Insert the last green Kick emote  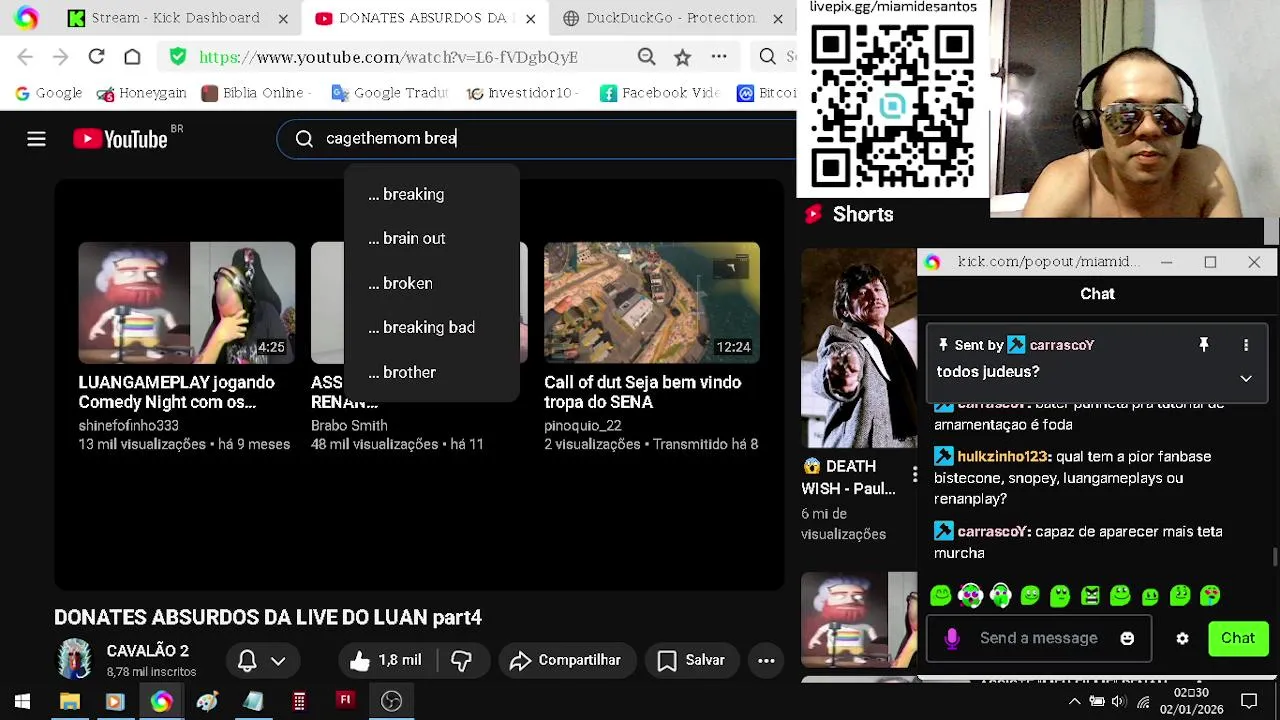click(x=1210, y=596)
